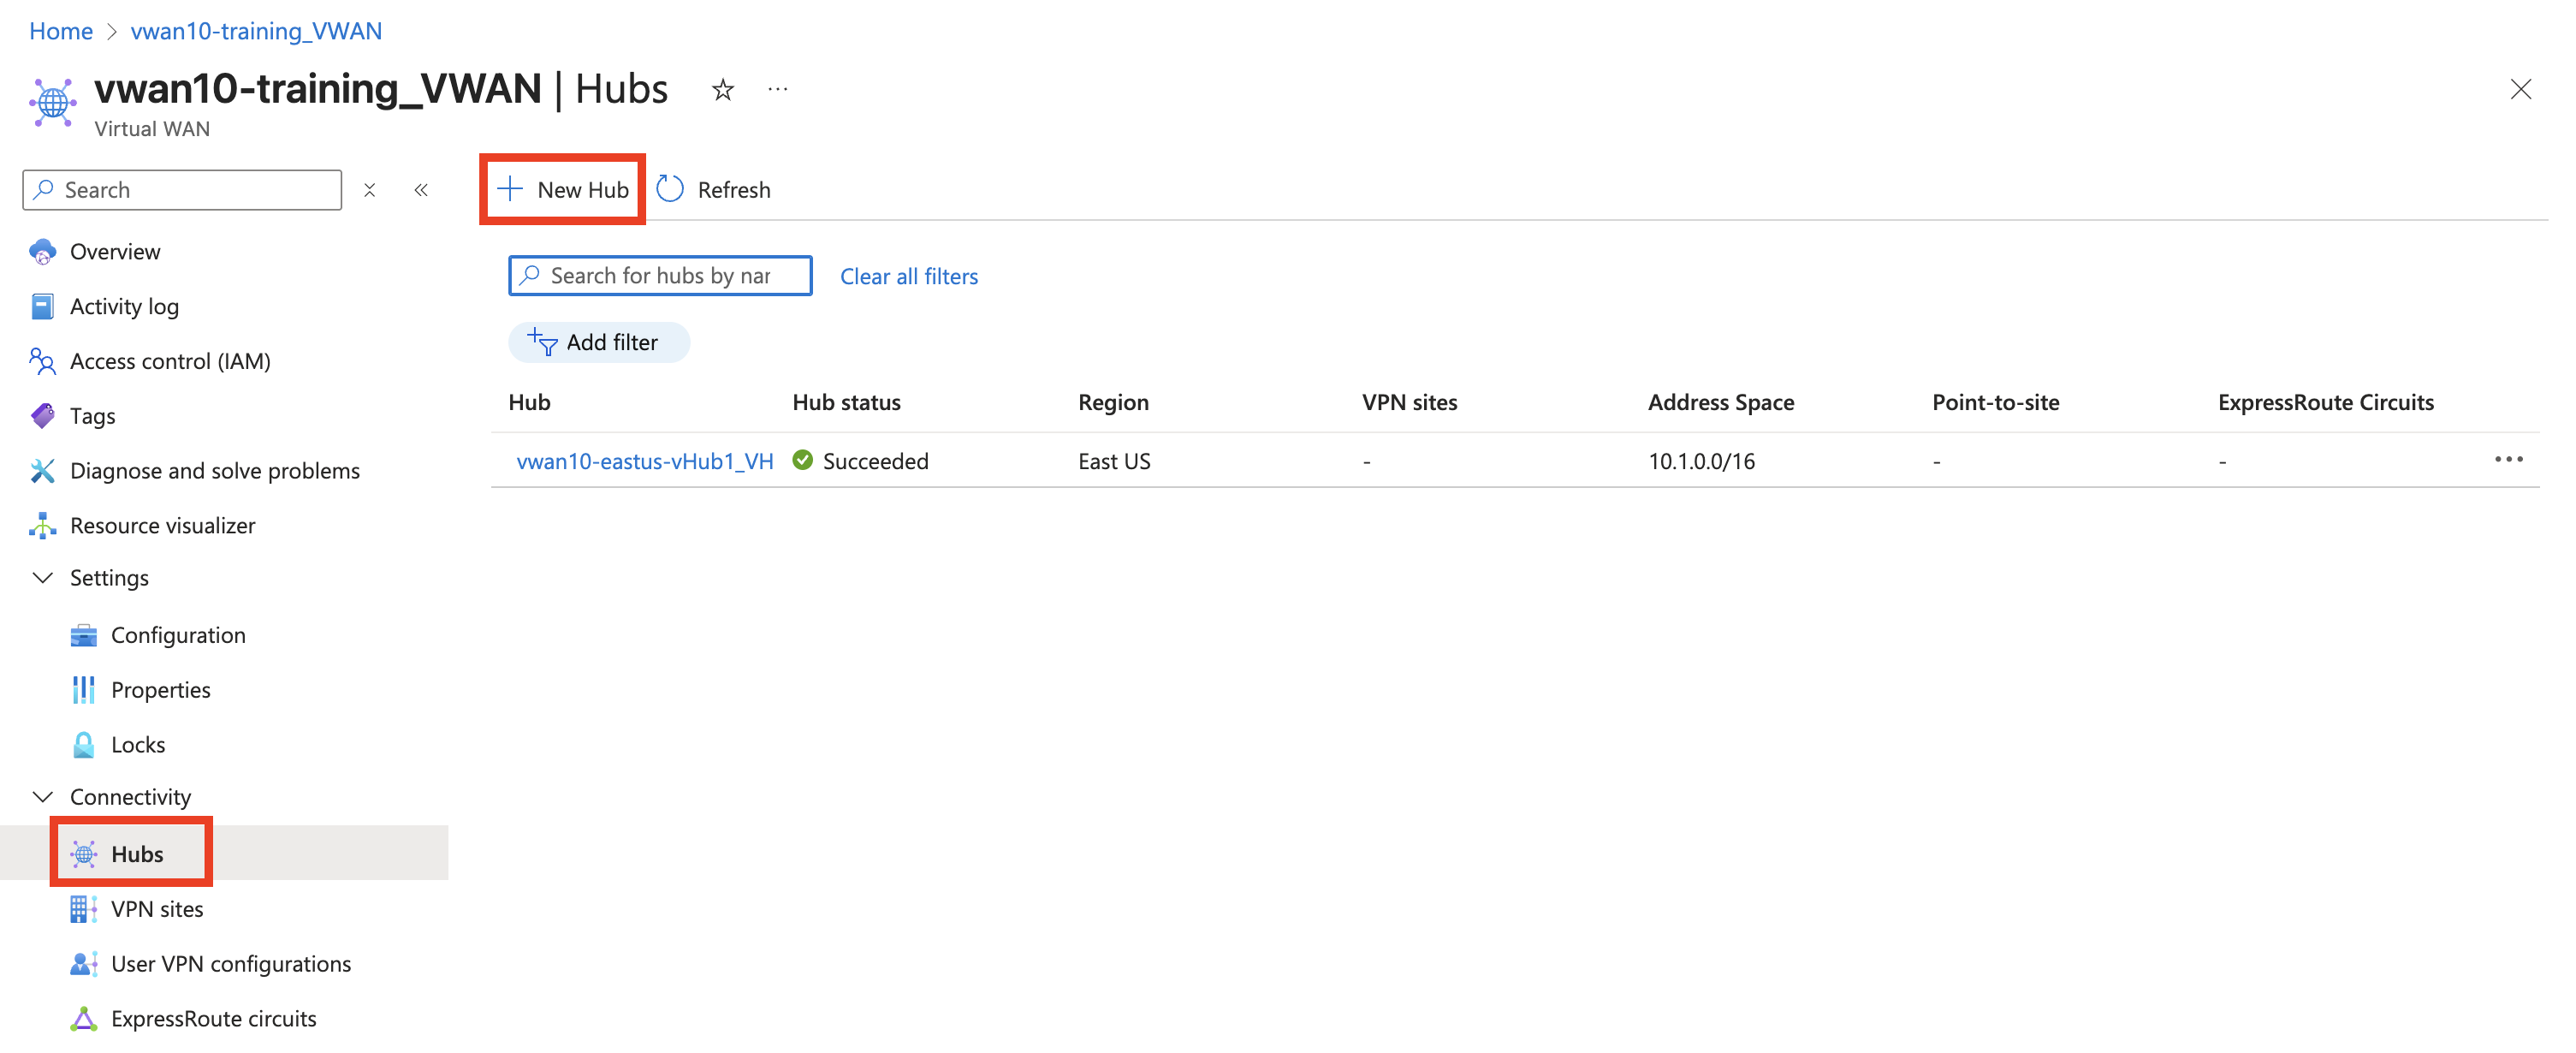Collapse the Settings section chevron
2576x1053 pixels.
(x=42, y=578)
